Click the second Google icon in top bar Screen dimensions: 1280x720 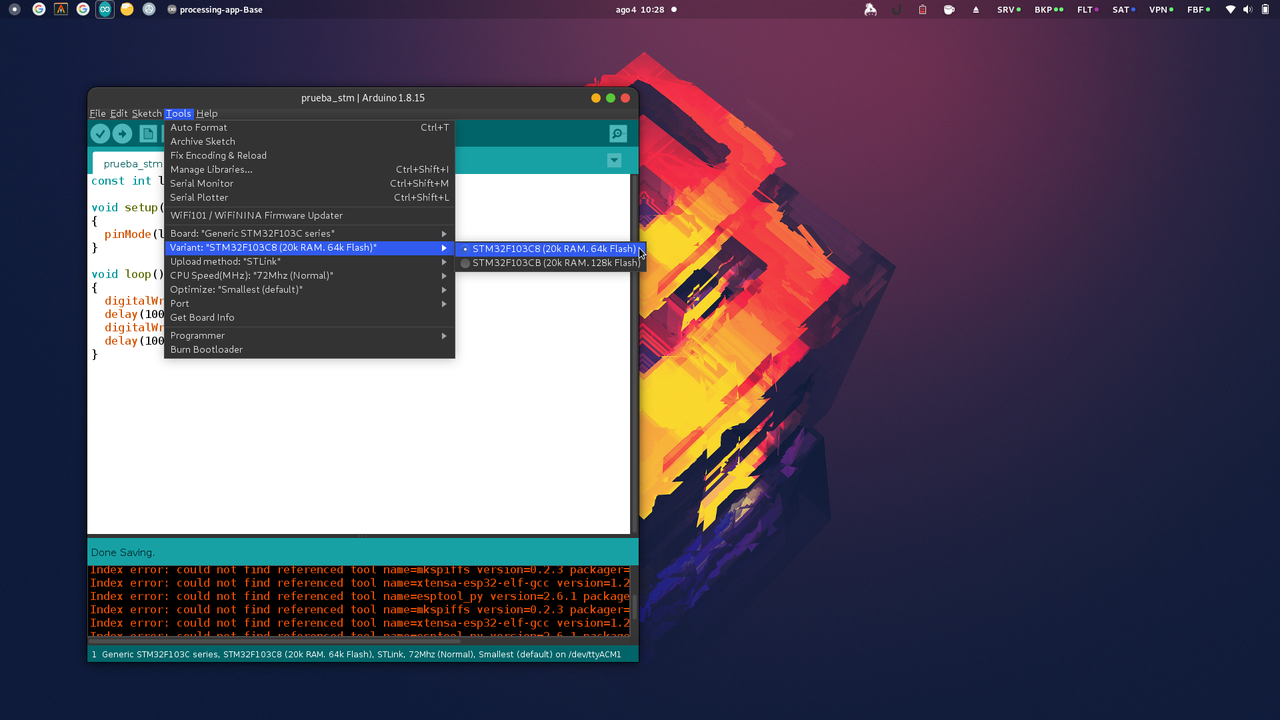point(83,9)
